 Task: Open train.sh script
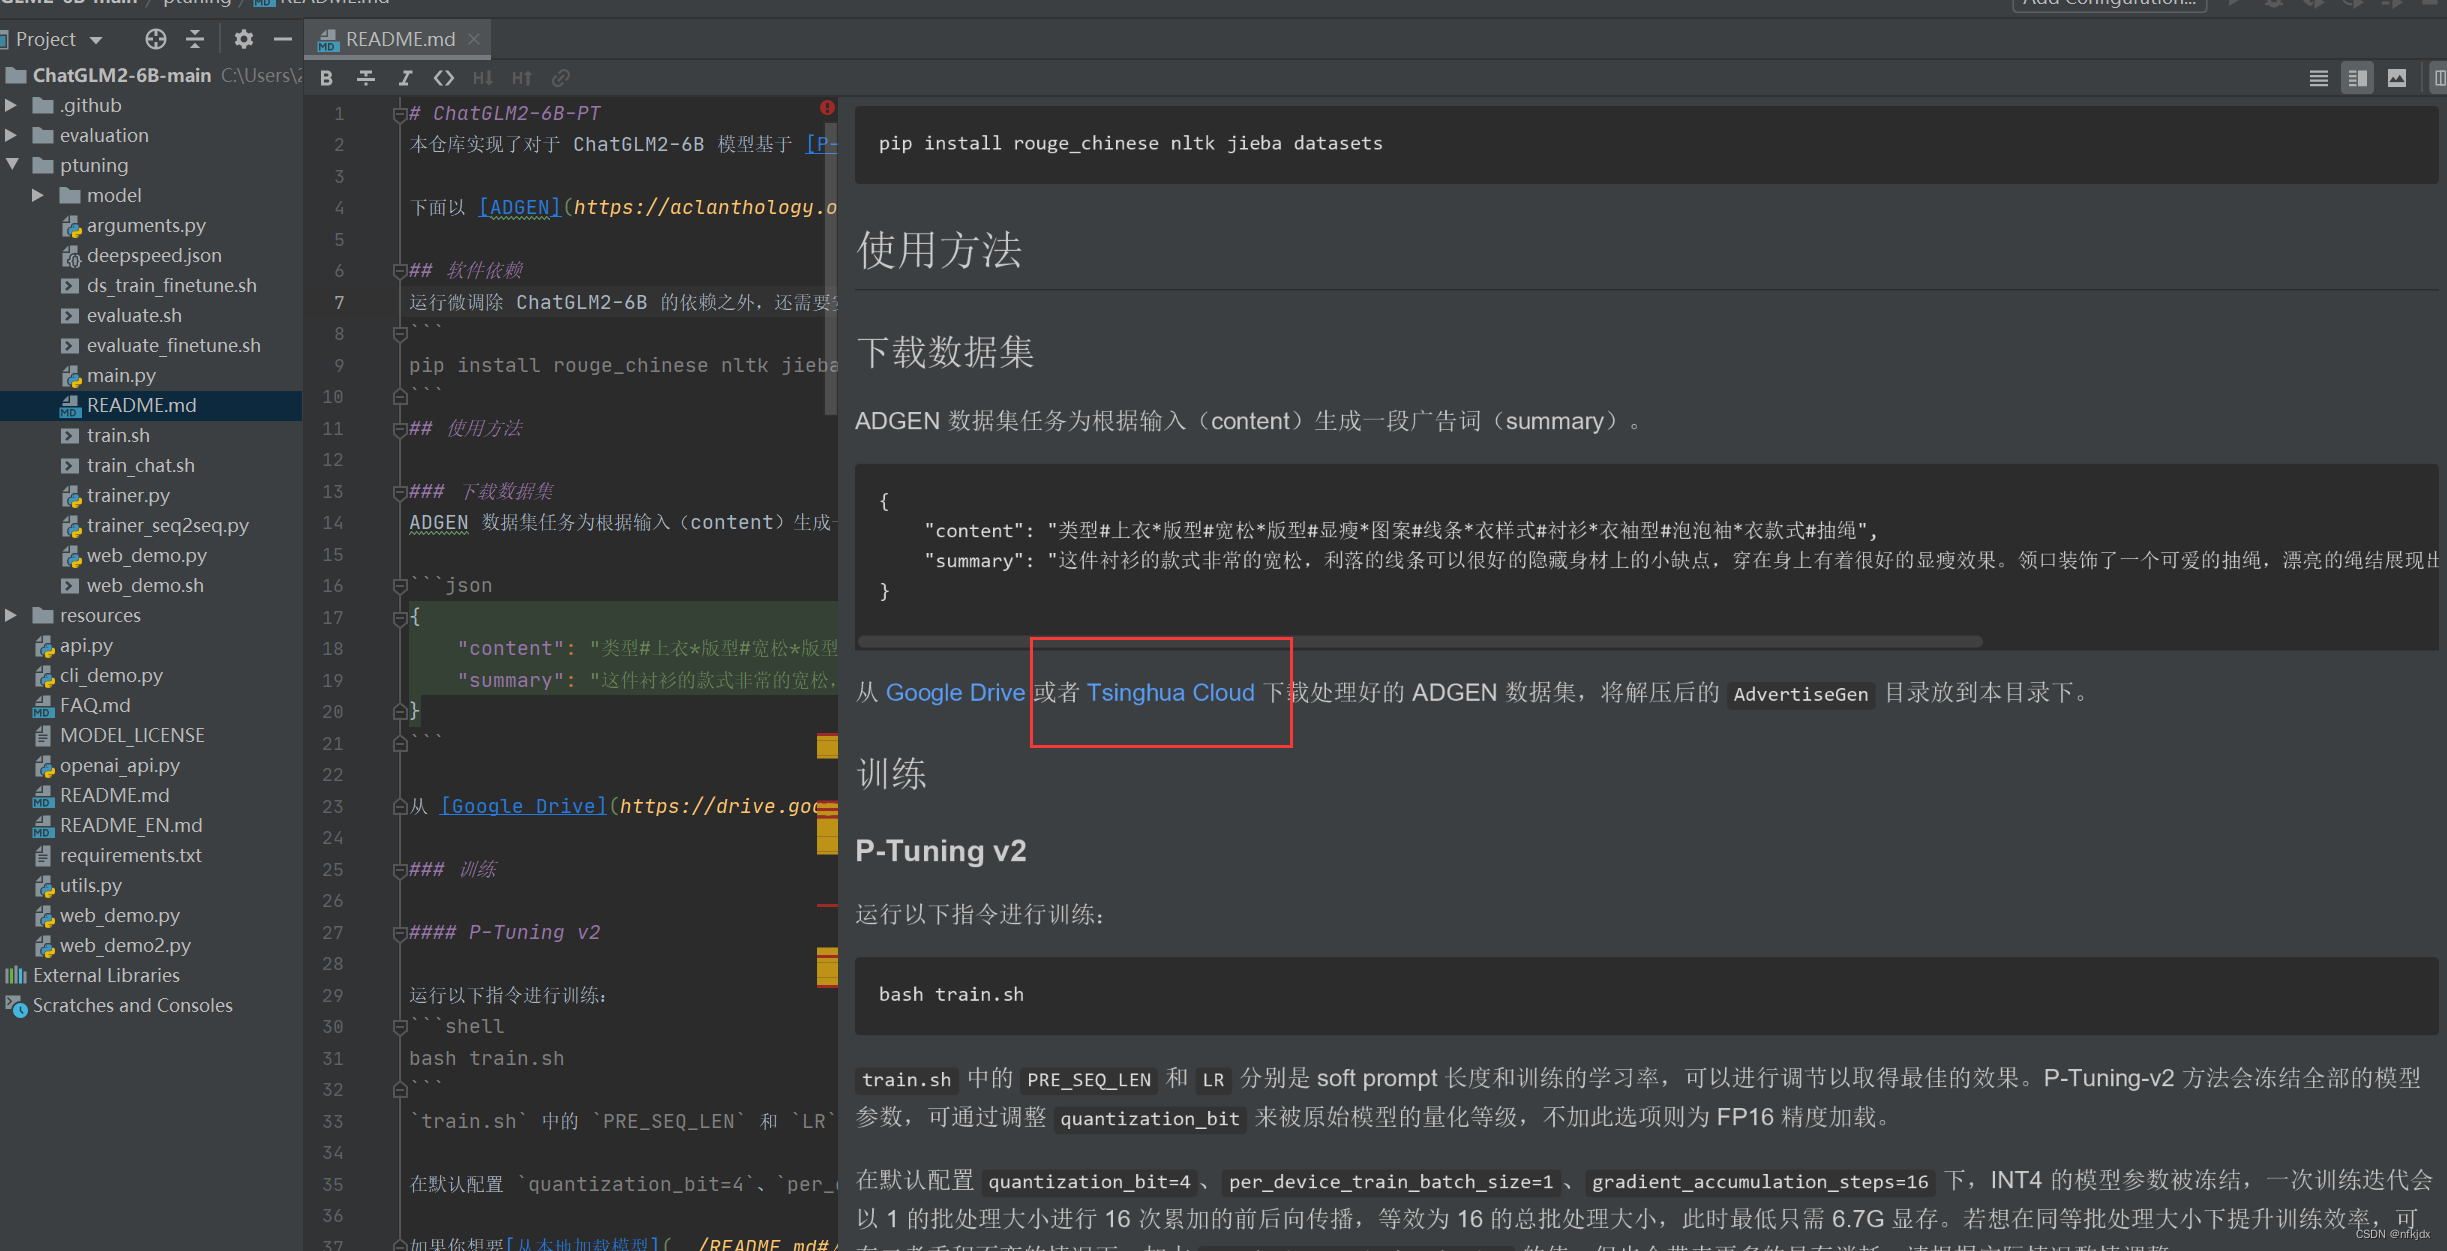(x=117, y=435)
